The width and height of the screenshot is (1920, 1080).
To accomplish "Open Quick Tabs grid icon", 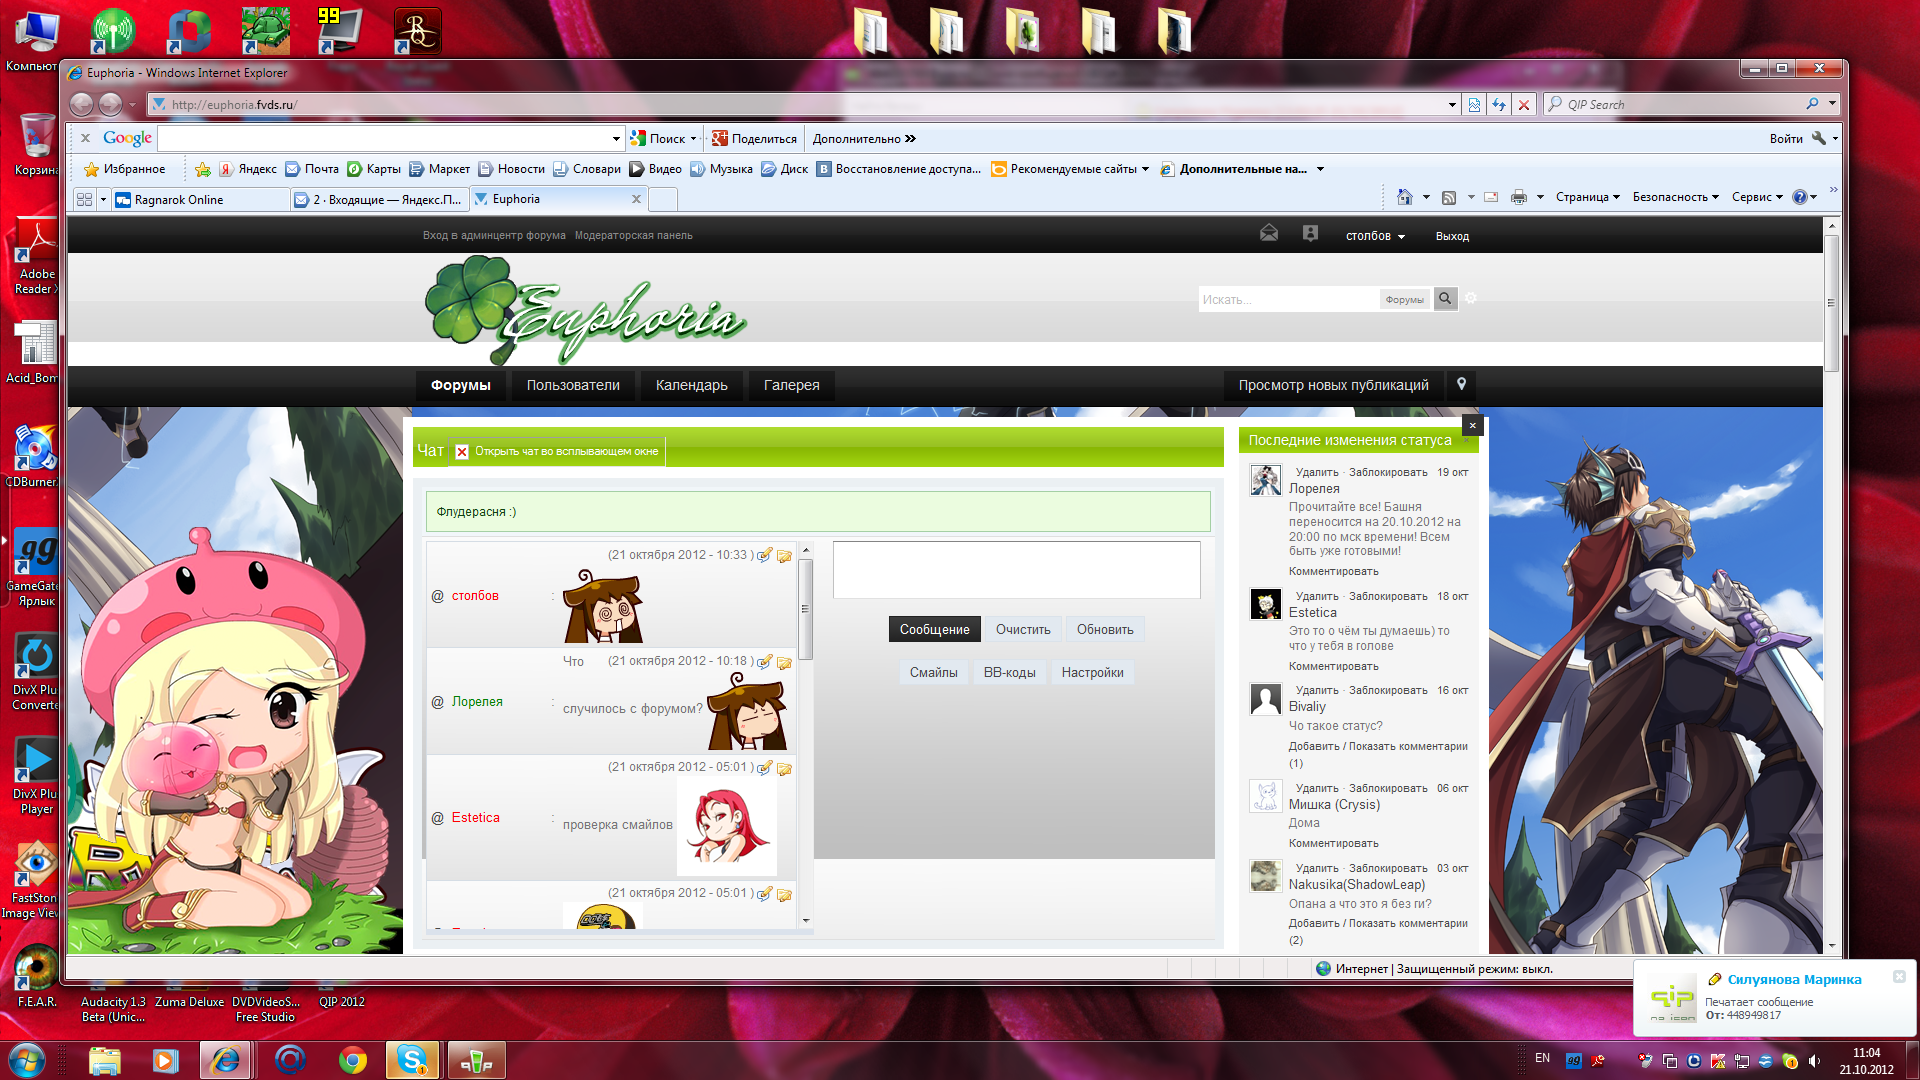I will pyautogui.click(x=85, y=200).
